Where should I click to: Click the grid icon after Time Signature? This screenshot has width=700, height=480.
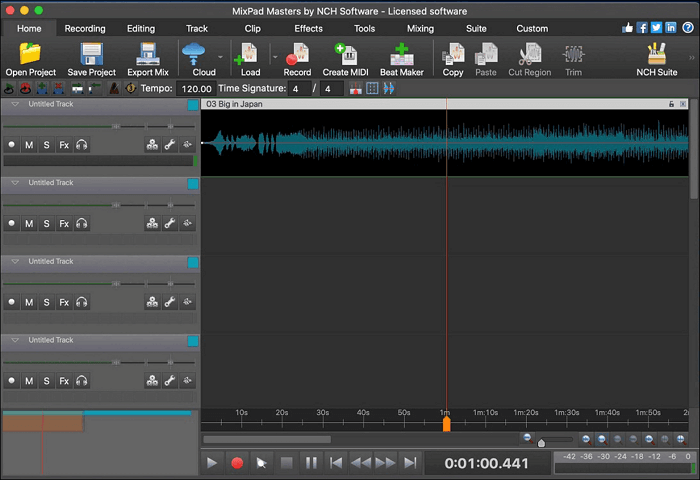[372, 88]
